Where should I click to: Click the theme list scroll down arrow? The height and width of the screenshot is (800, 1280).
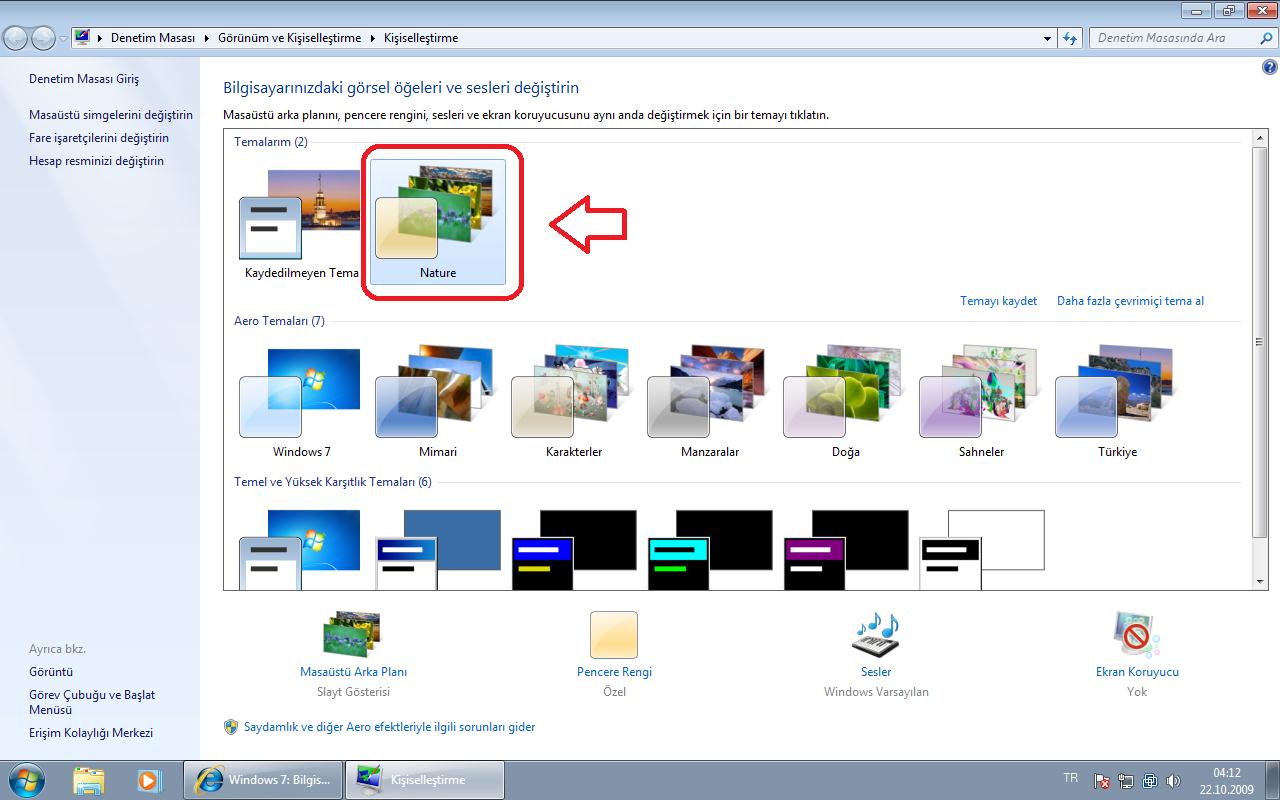[x=1260, y=581]
